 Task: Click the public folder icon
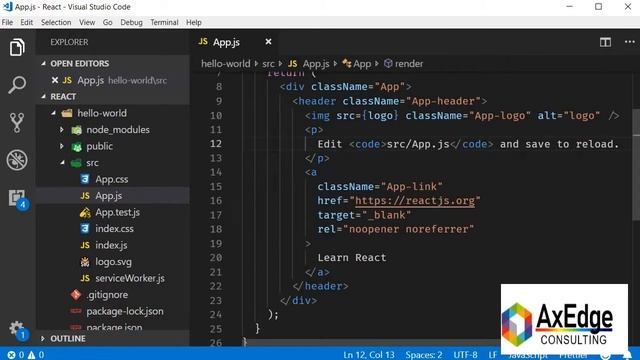point(76,147)
